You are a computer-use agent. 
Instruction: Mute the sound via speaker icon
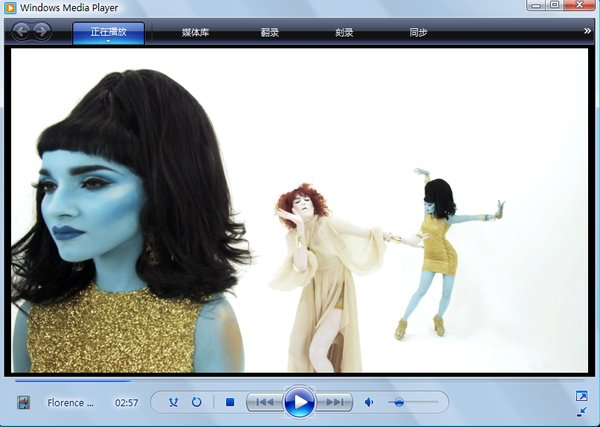click(369, 402)
